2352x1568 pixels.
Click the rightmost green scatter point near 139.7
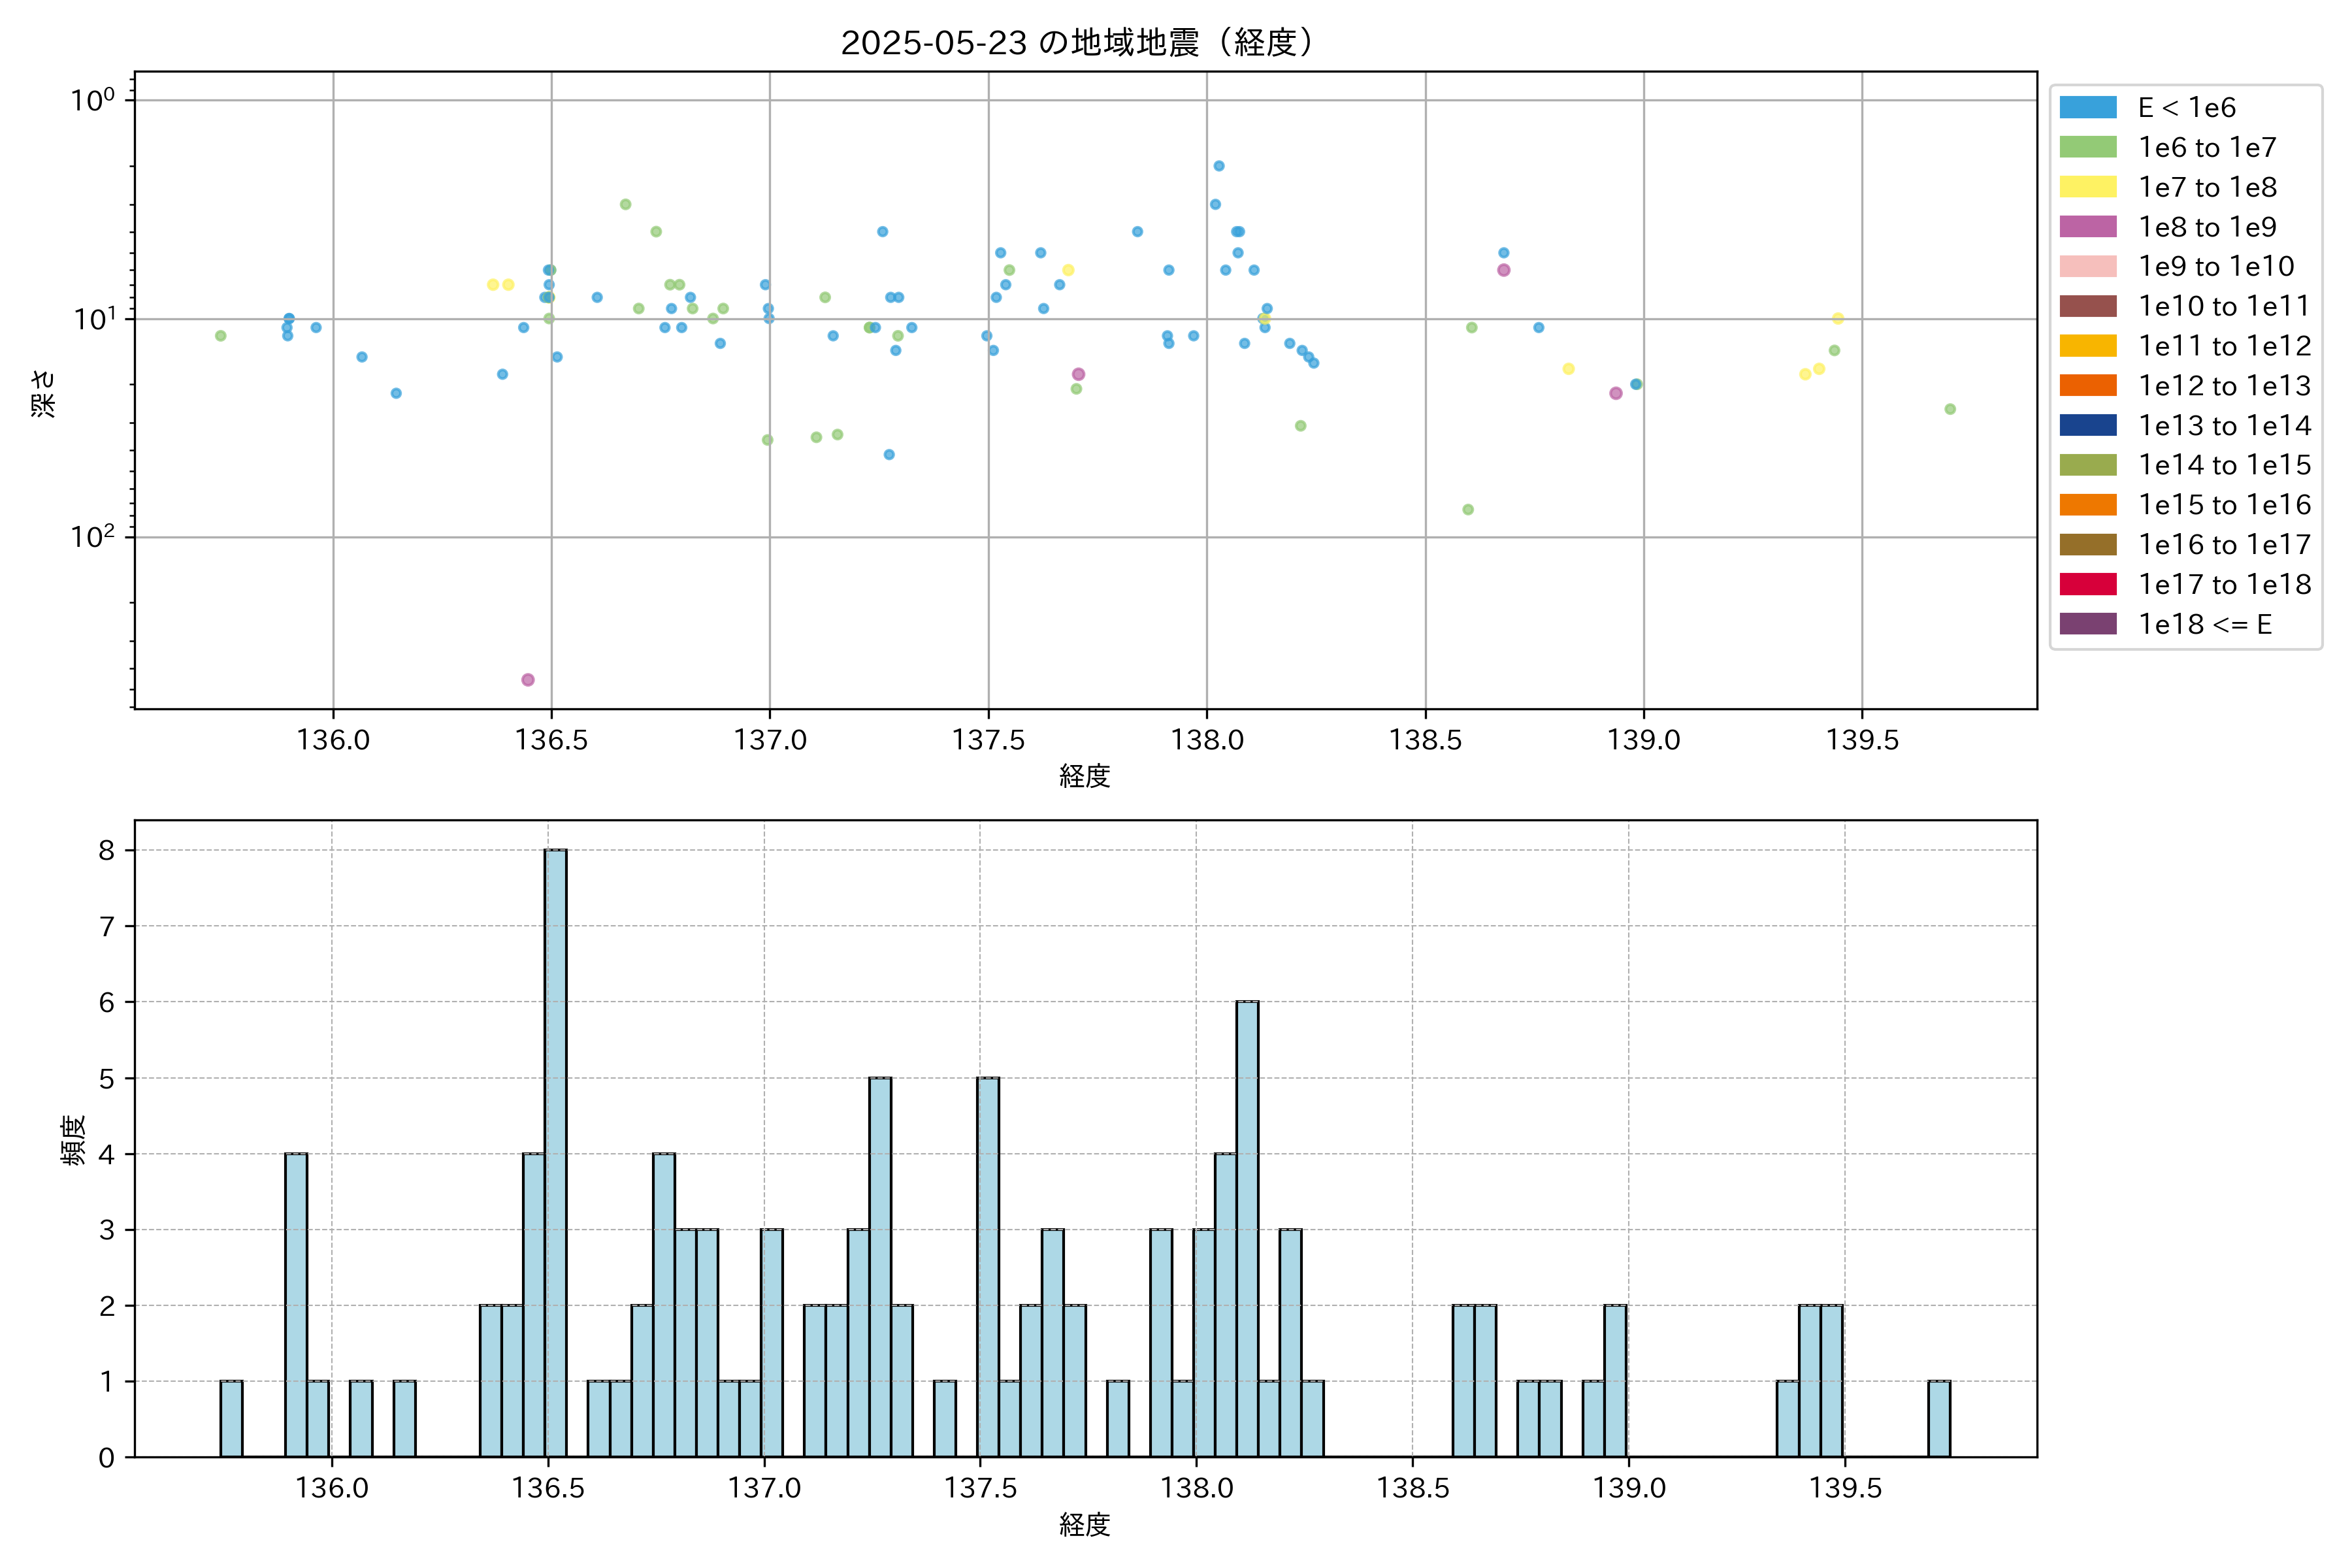[1950, 409]
